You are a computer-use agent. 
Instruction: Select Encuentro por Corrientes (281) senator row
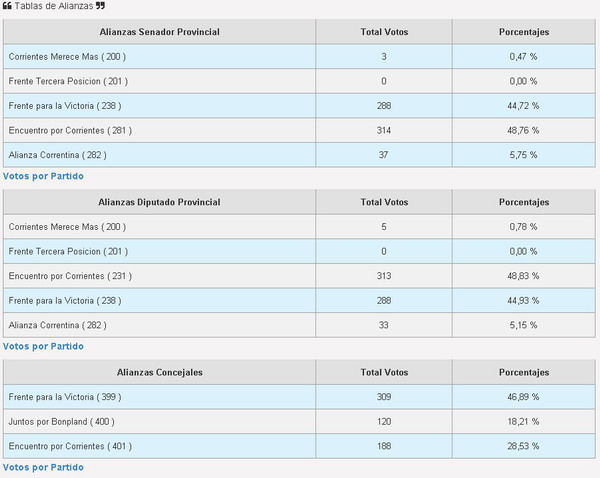[x=299, y=131]
